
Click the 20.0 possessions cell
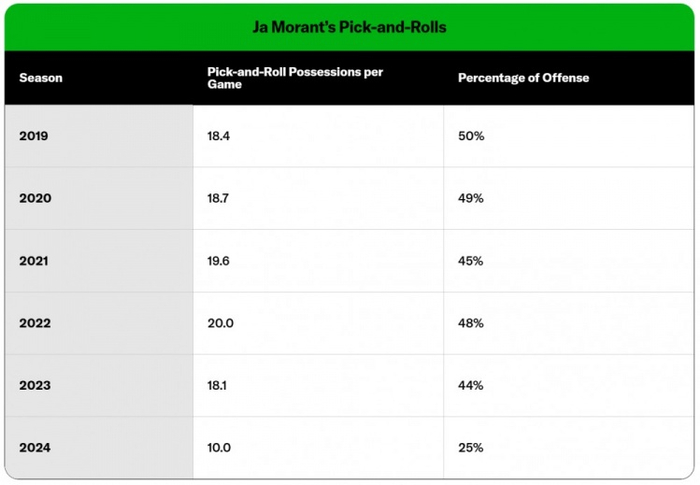click(219, 323)
